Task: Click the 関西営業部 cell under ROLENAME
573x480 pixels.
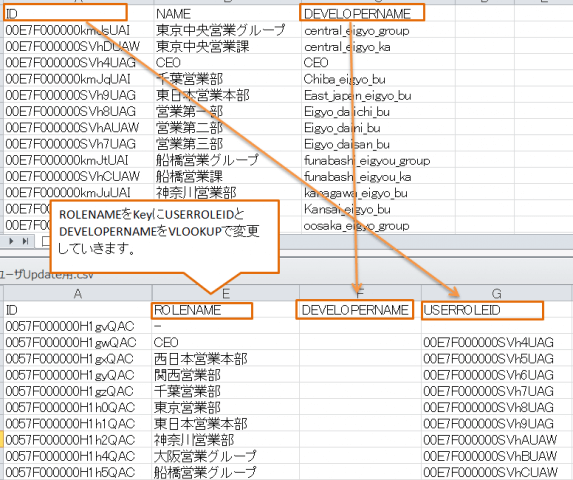Action: click(225, 375)
